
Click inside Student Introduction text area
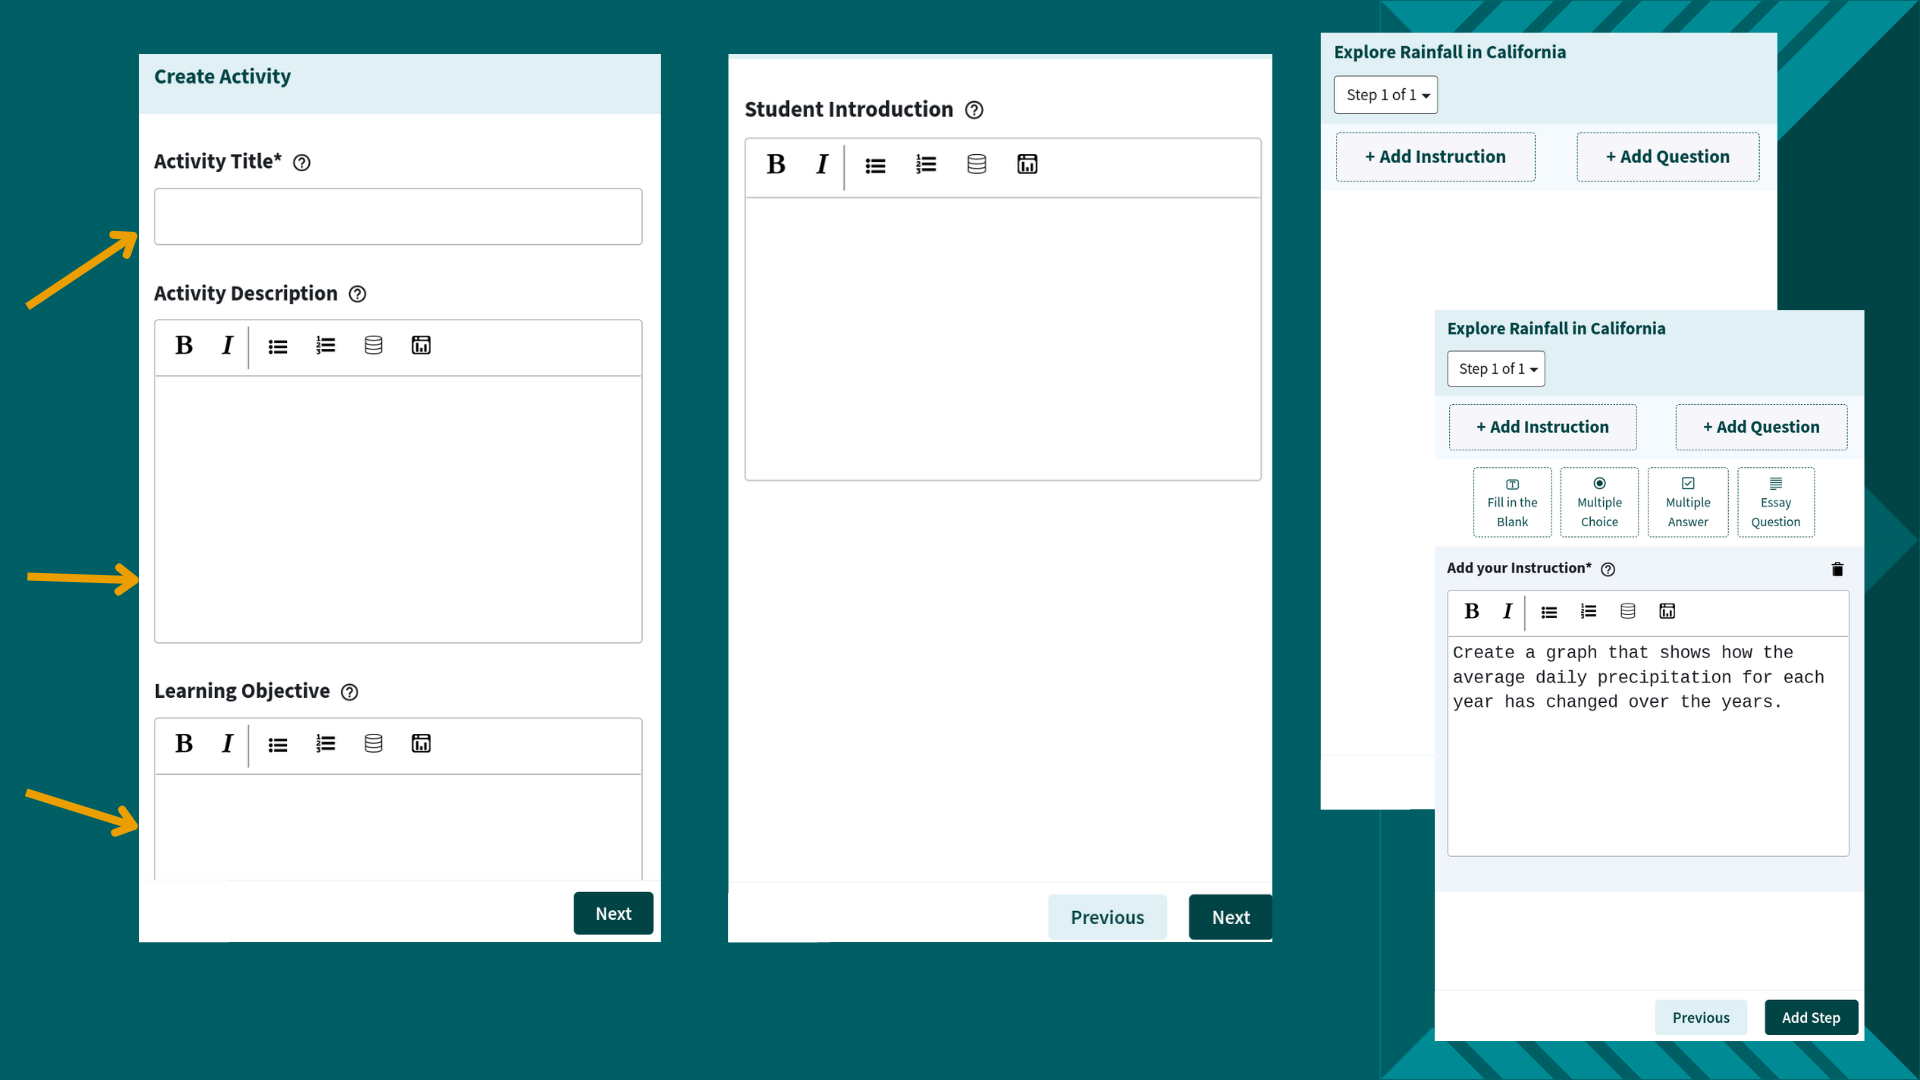(1003, 339)
